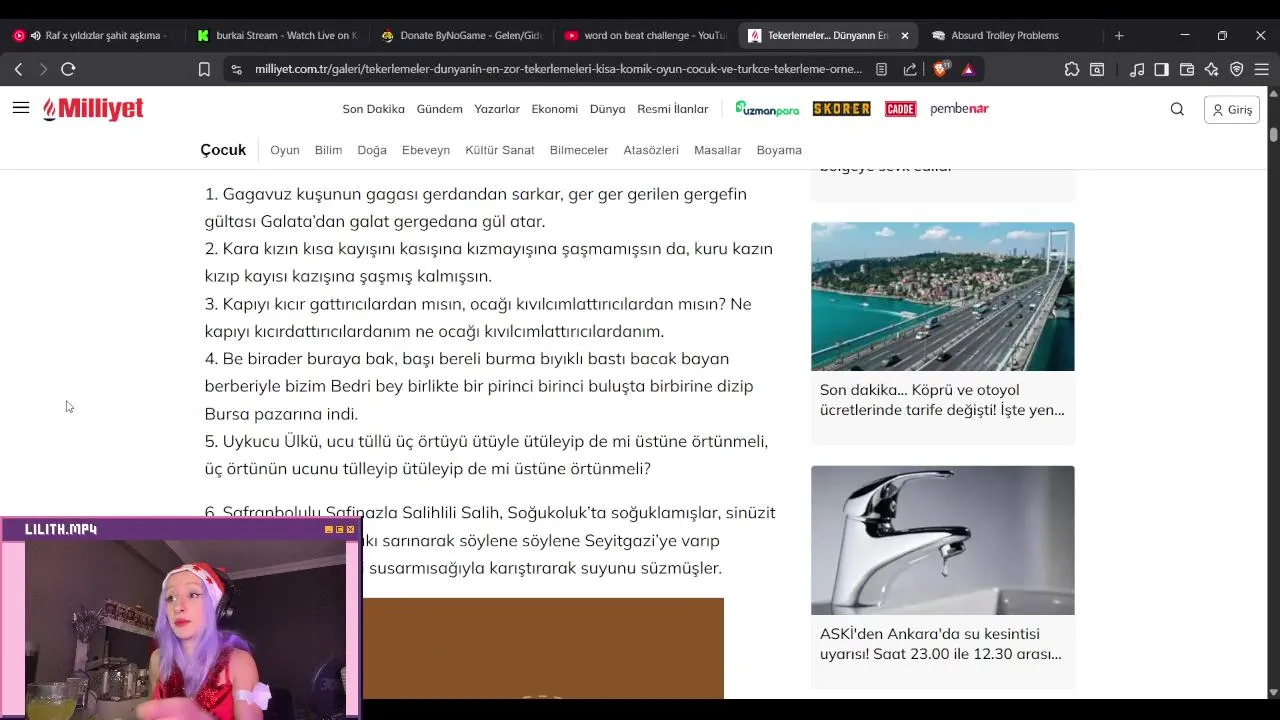This screenshot has height=720, width=1280.
Task: Click the address bar URL field
Action: coord(558,69)
